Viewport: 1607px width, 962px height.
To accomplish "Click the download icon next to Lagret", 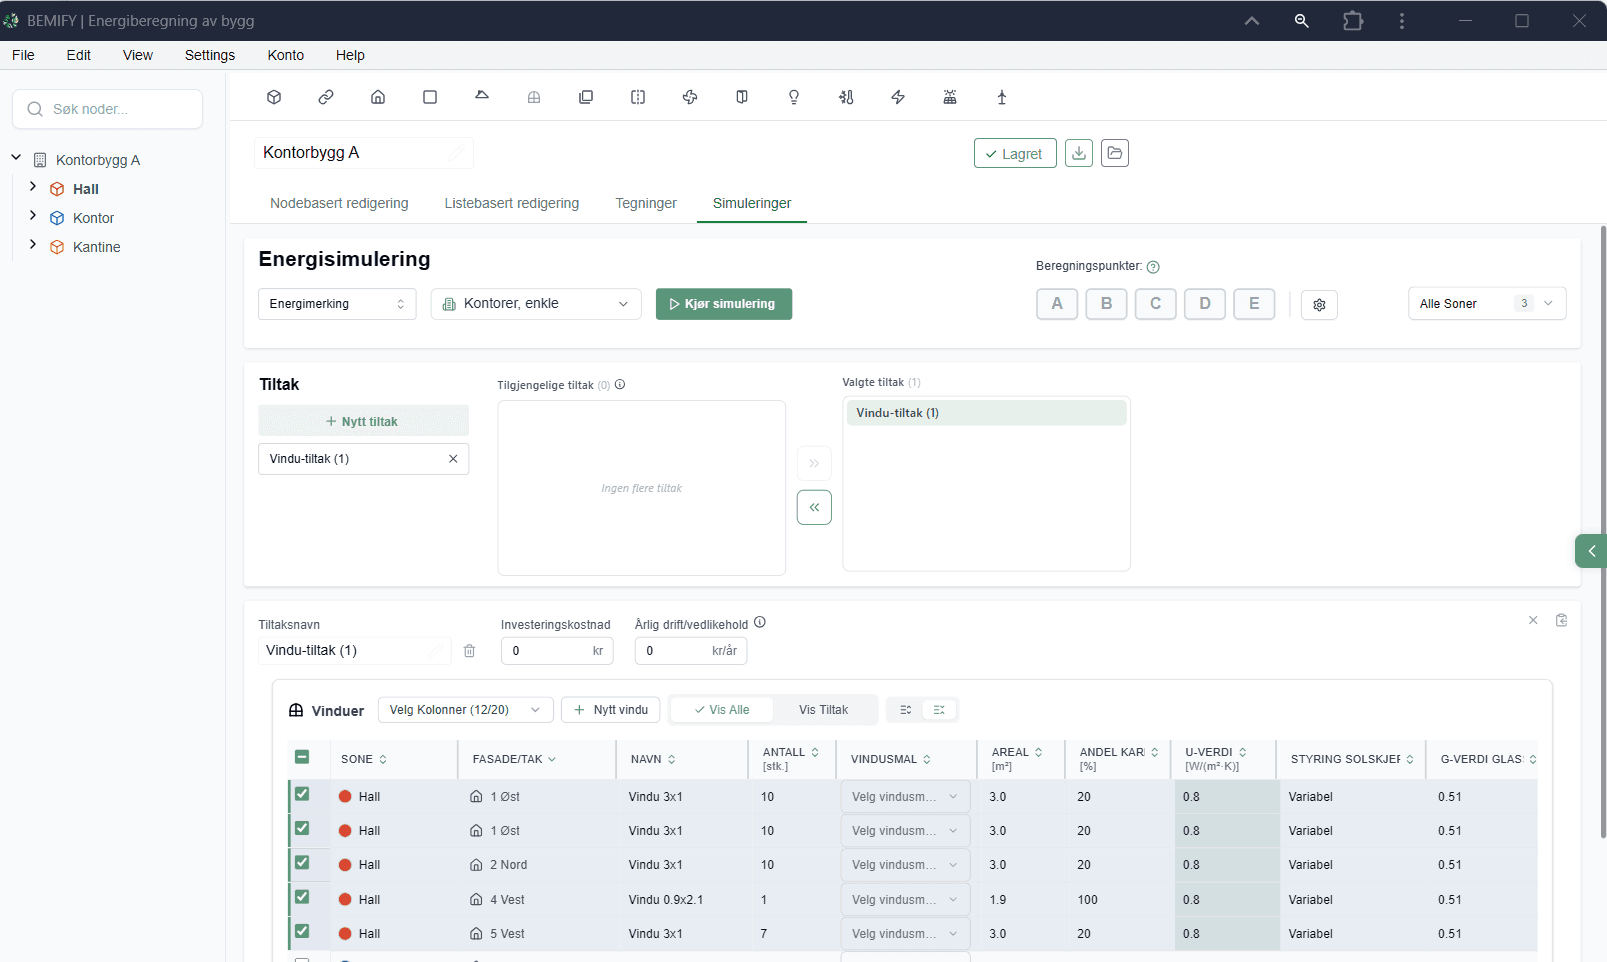I will point(1079,153).
